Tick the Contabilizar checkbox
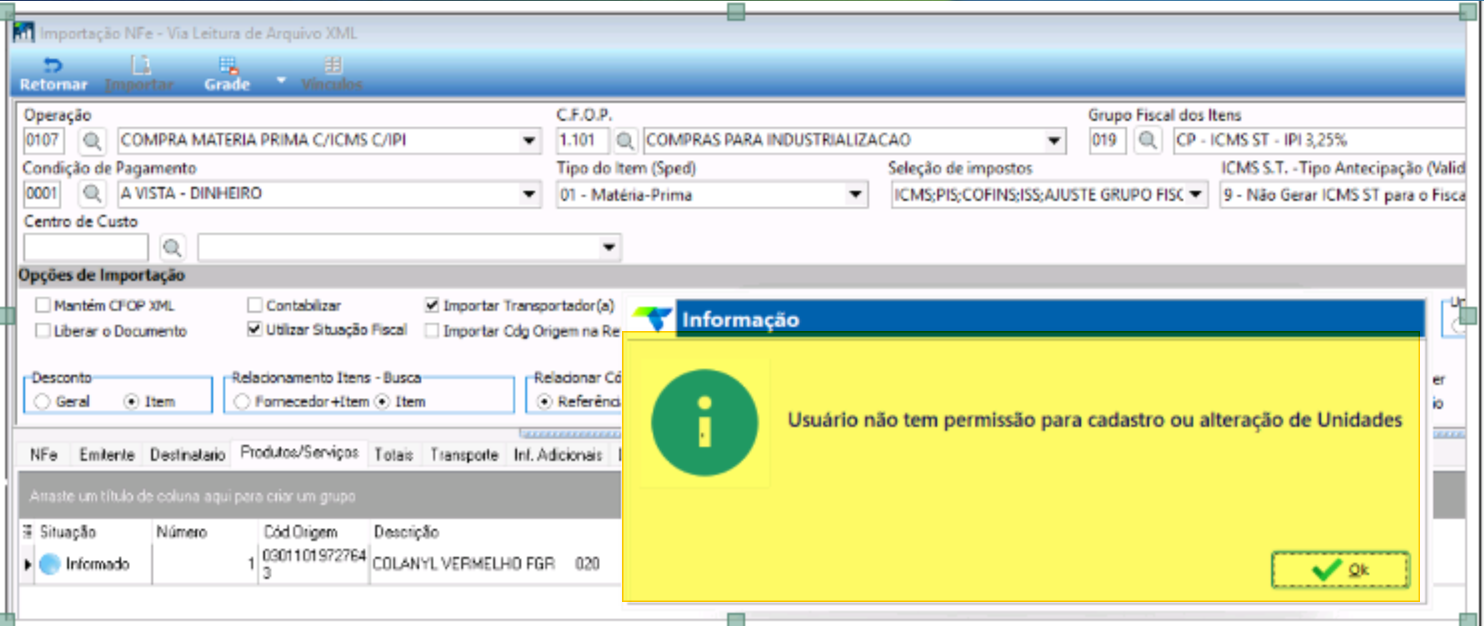This screenshot has width=1484, height=626. pyautogui.click(x=255, y=306)
